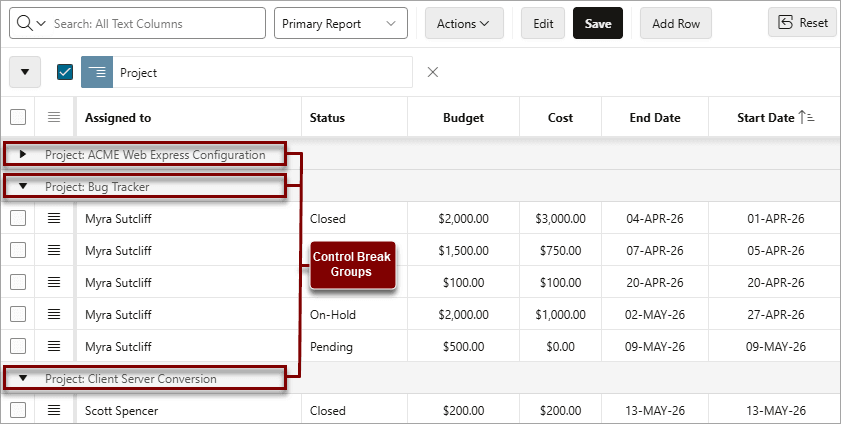841x424 pixels.
Task: Select the checkbox for the Scott Spencer row
Action: [x=18, y=410]
